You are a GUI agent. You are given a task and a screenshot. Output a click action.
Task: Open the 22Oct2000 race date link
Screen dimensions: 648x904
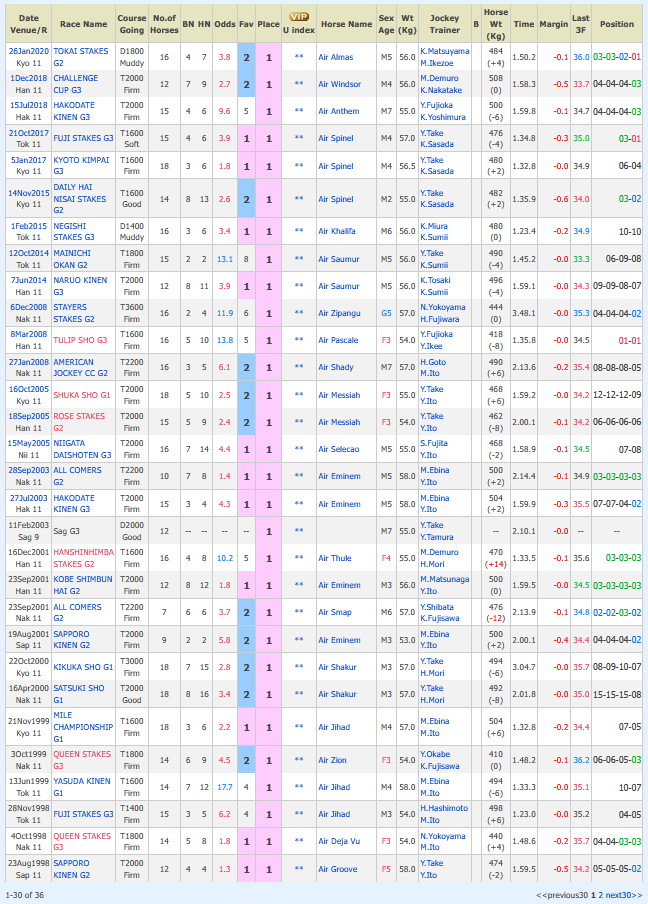(29, 661)
